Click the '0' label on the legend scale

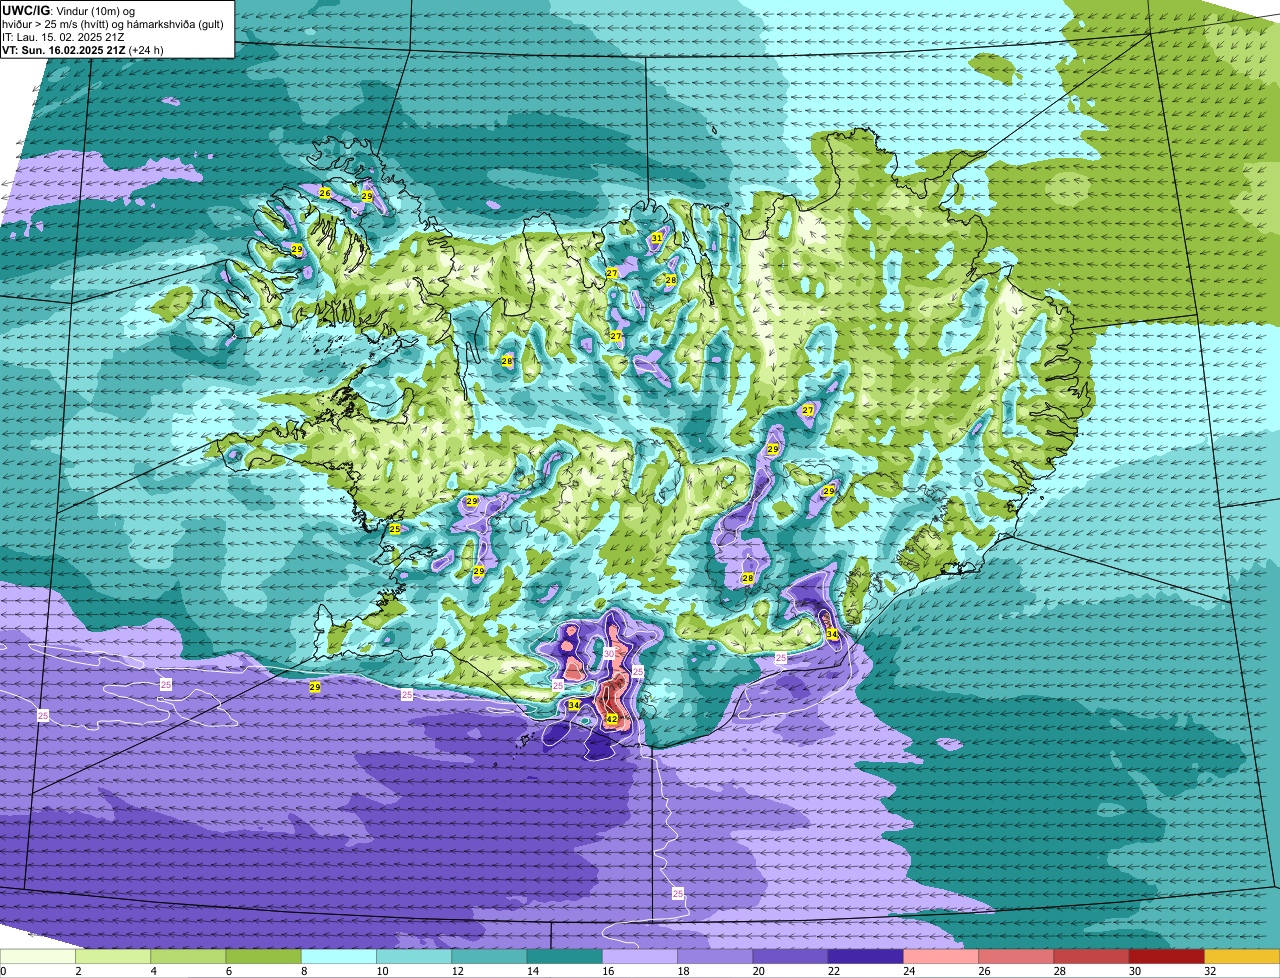pos(4,971)
